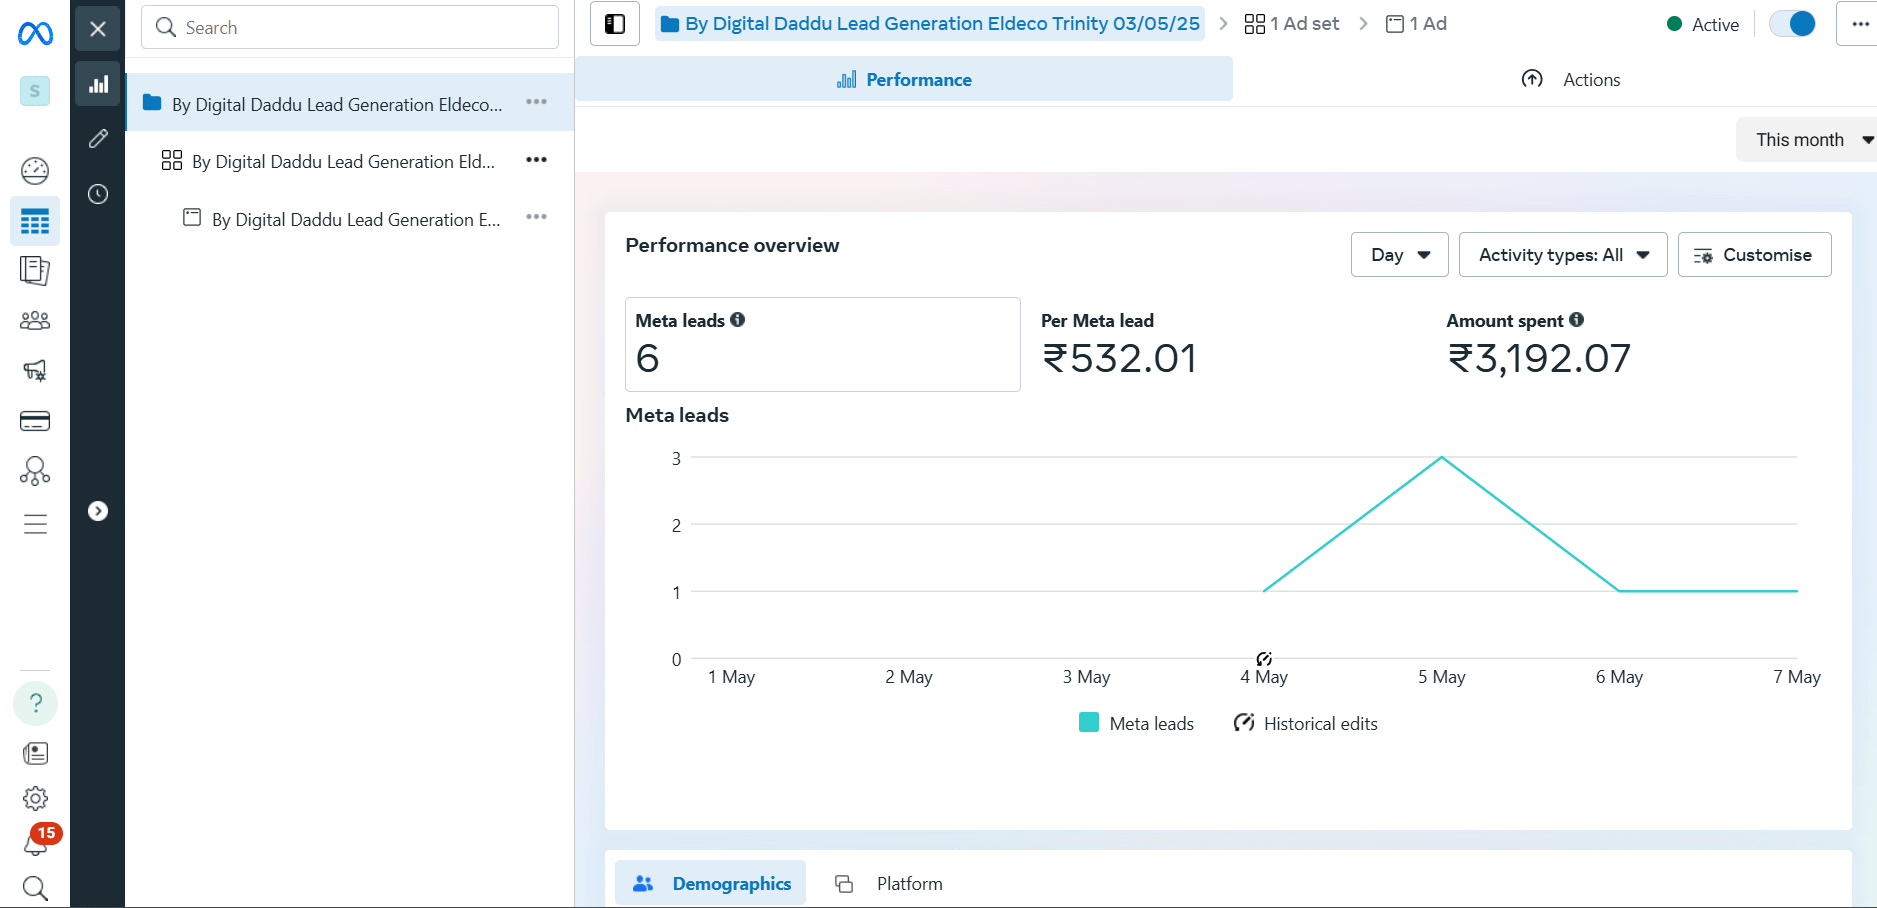Open Account overview gauge icon

35,171
